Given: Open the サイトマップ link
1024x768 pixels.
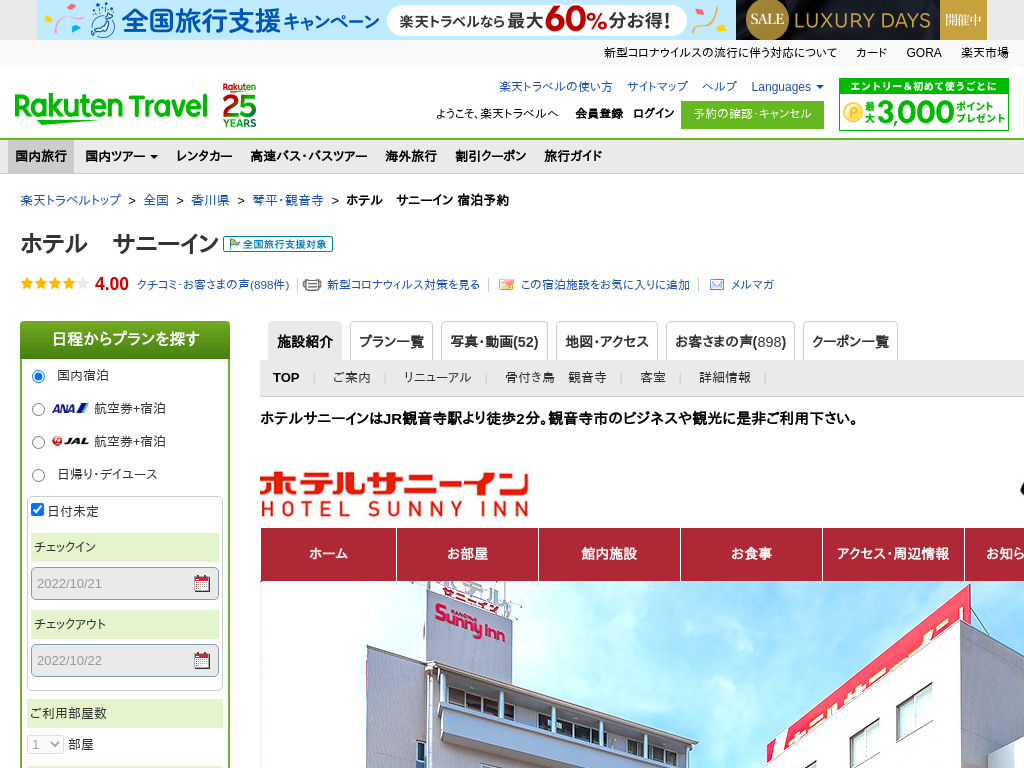Looking at the screenshot, I should 657,86.
